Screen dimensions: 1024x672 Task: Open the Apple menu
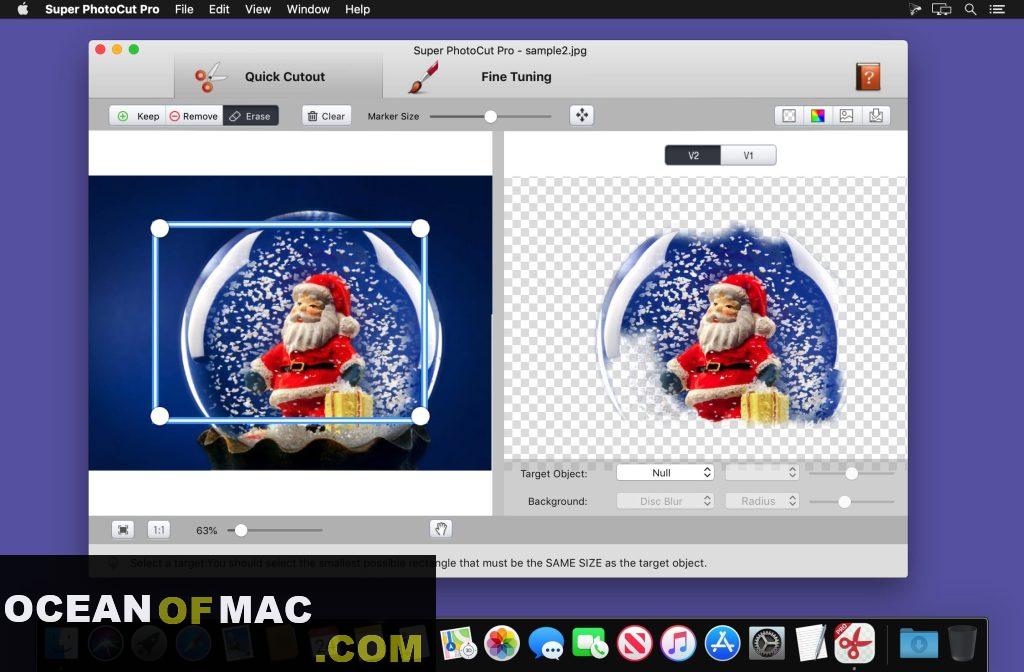click(x=23, y=9)
